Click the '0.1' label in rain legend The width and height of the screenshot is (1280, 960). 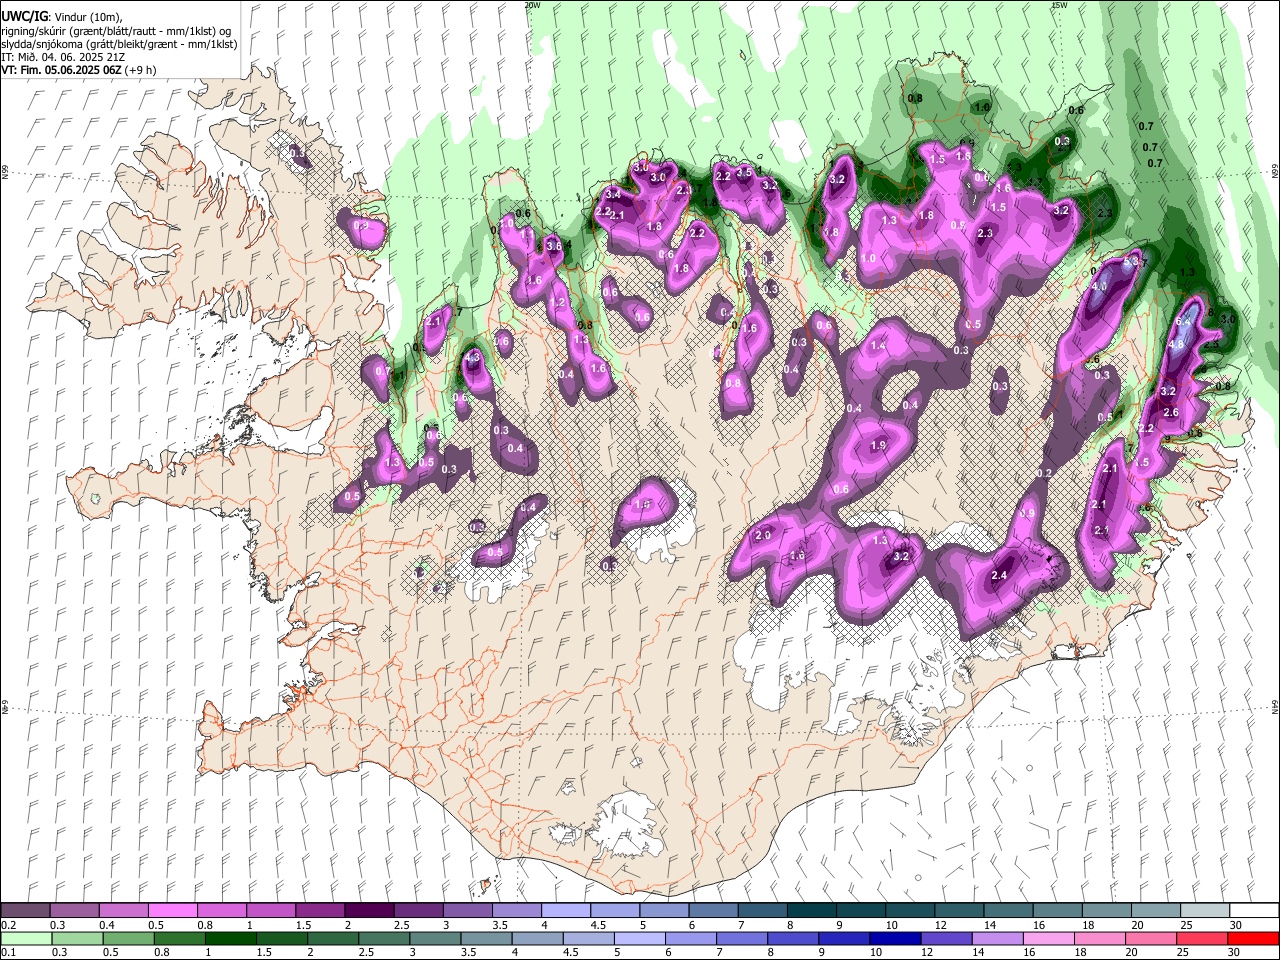[9, 953]
